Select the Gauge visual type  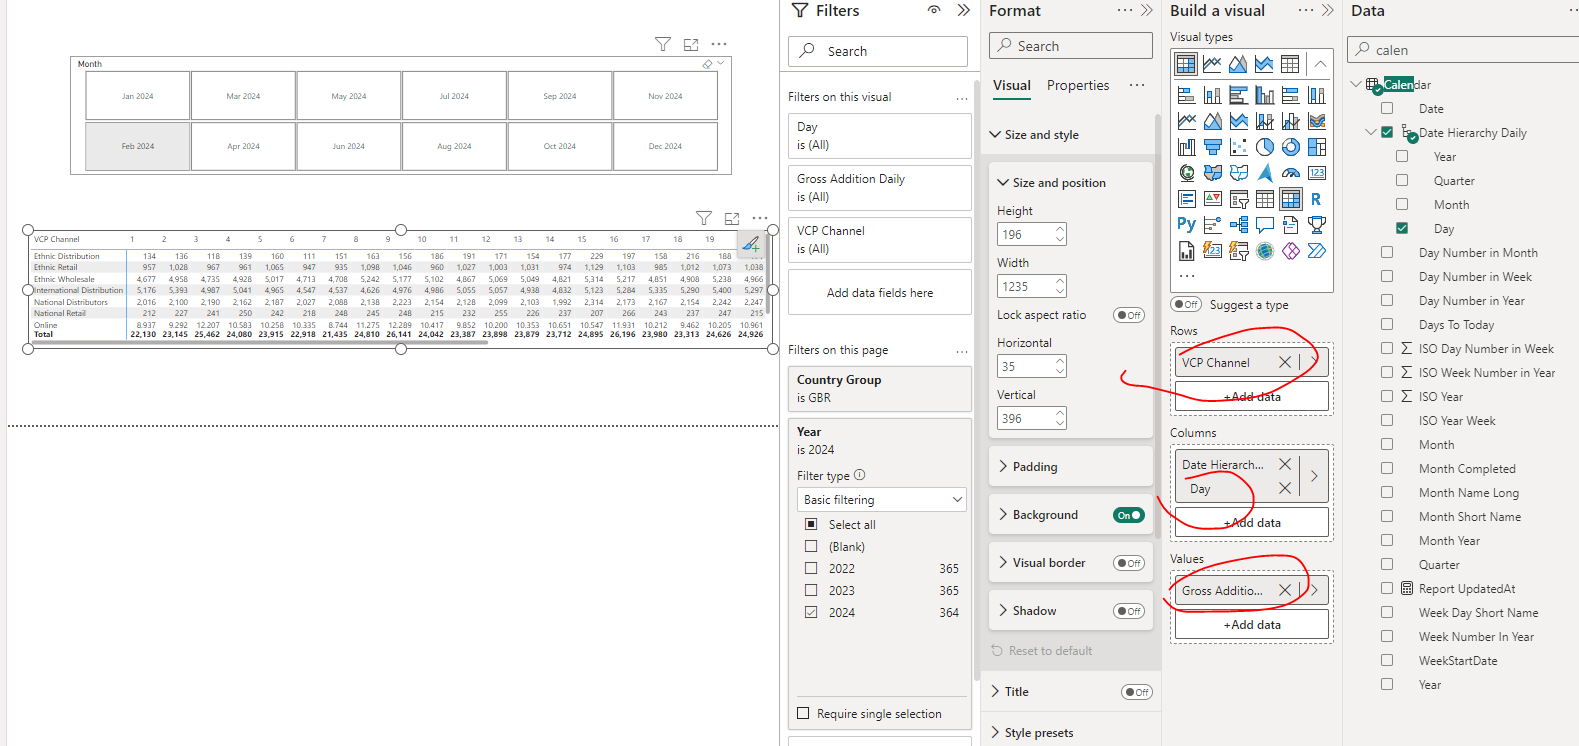pos(1291,173)
